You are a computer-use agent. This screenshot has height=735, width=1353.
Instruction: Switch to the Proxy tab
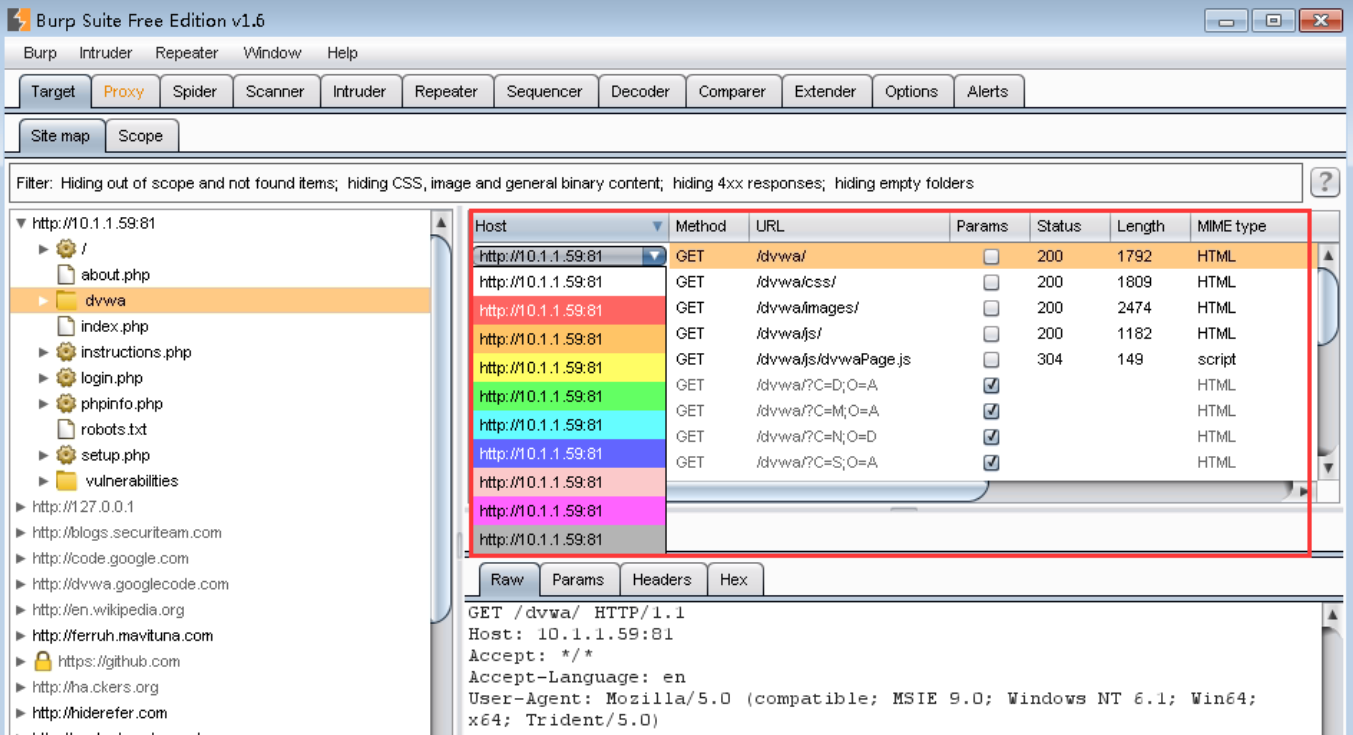(x=124, y=91)
